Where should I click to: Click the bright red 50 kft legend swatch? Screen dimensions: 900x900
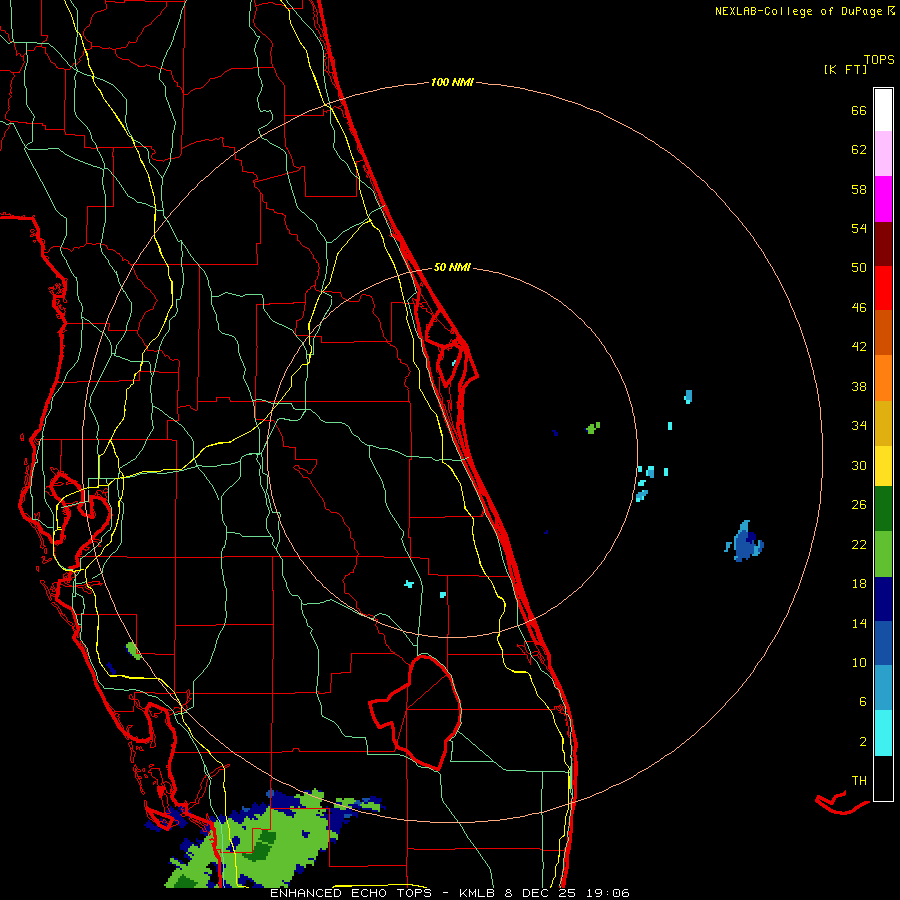pyautogui.click(x=883, y=288)
